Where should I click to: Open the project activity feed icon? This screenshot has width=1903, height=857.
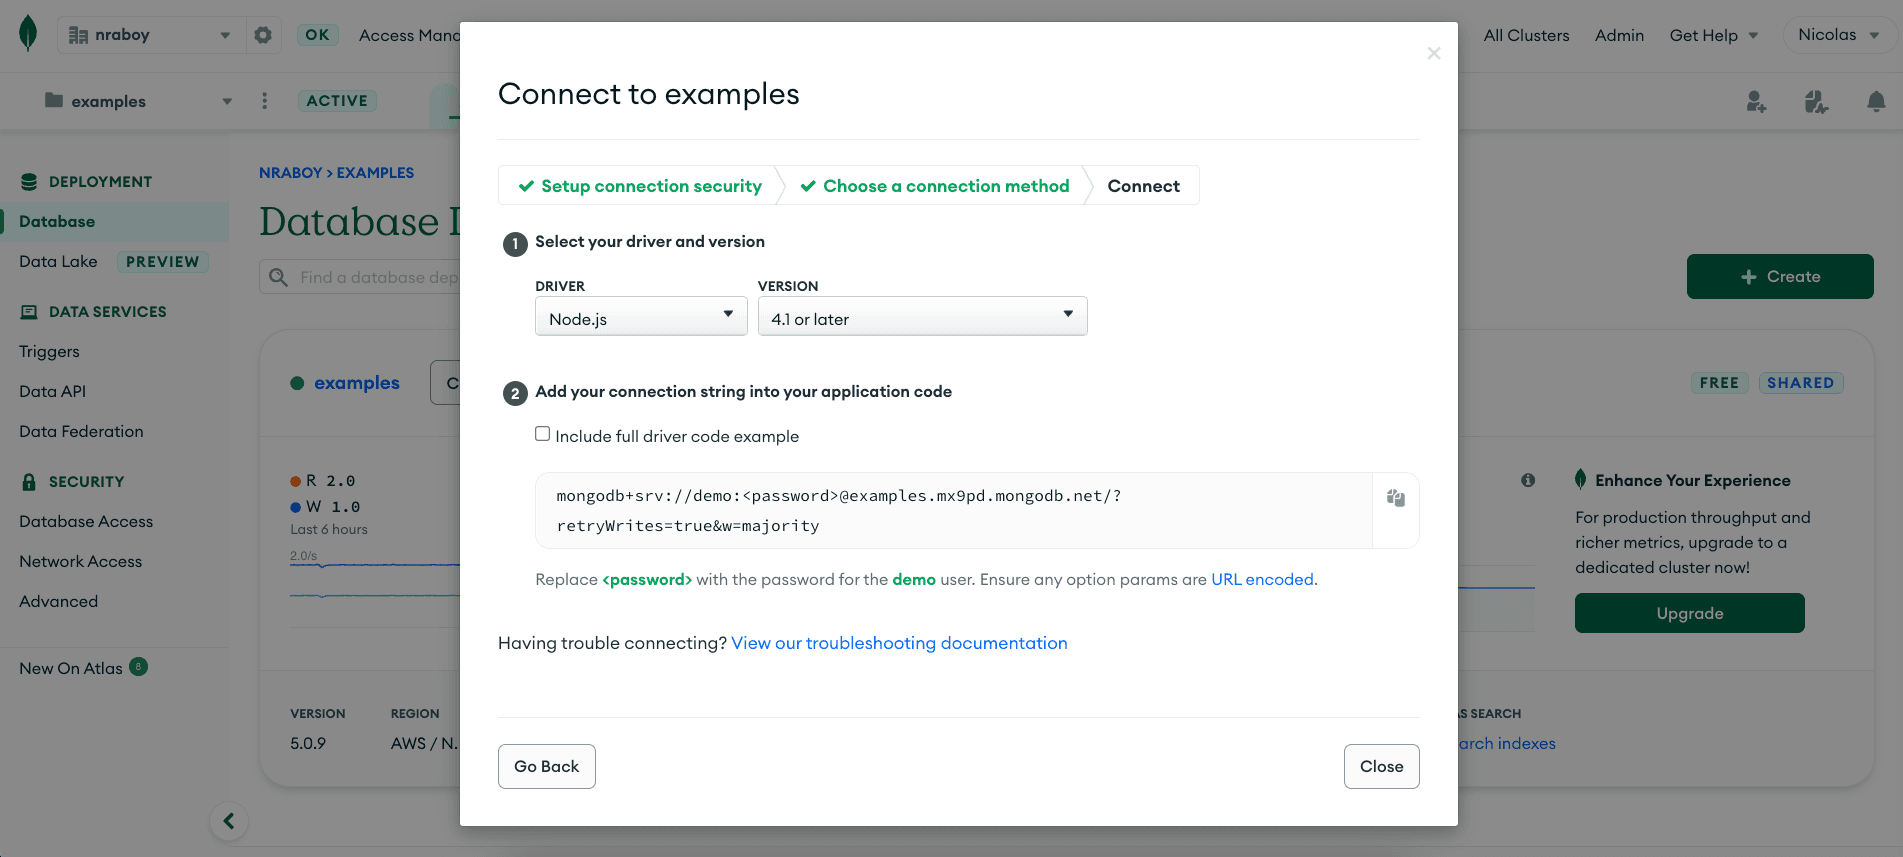pos(1816,101)
